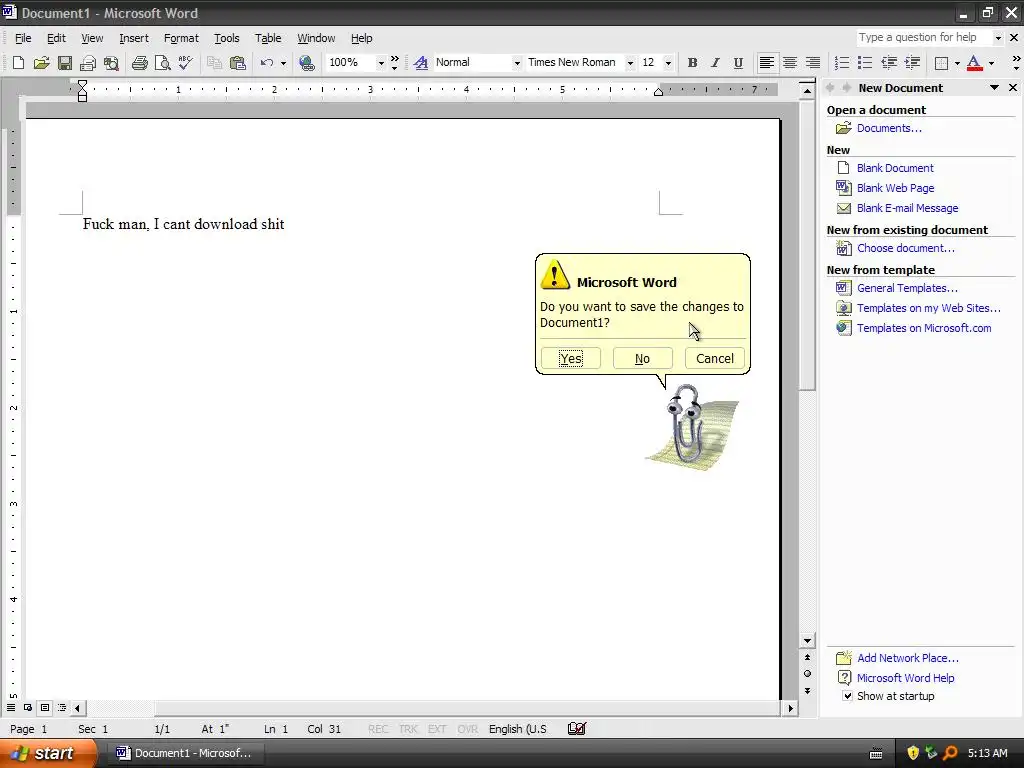Click the Paste clipboard icon
Screen dimensions: 1024x768
[238, 63]
